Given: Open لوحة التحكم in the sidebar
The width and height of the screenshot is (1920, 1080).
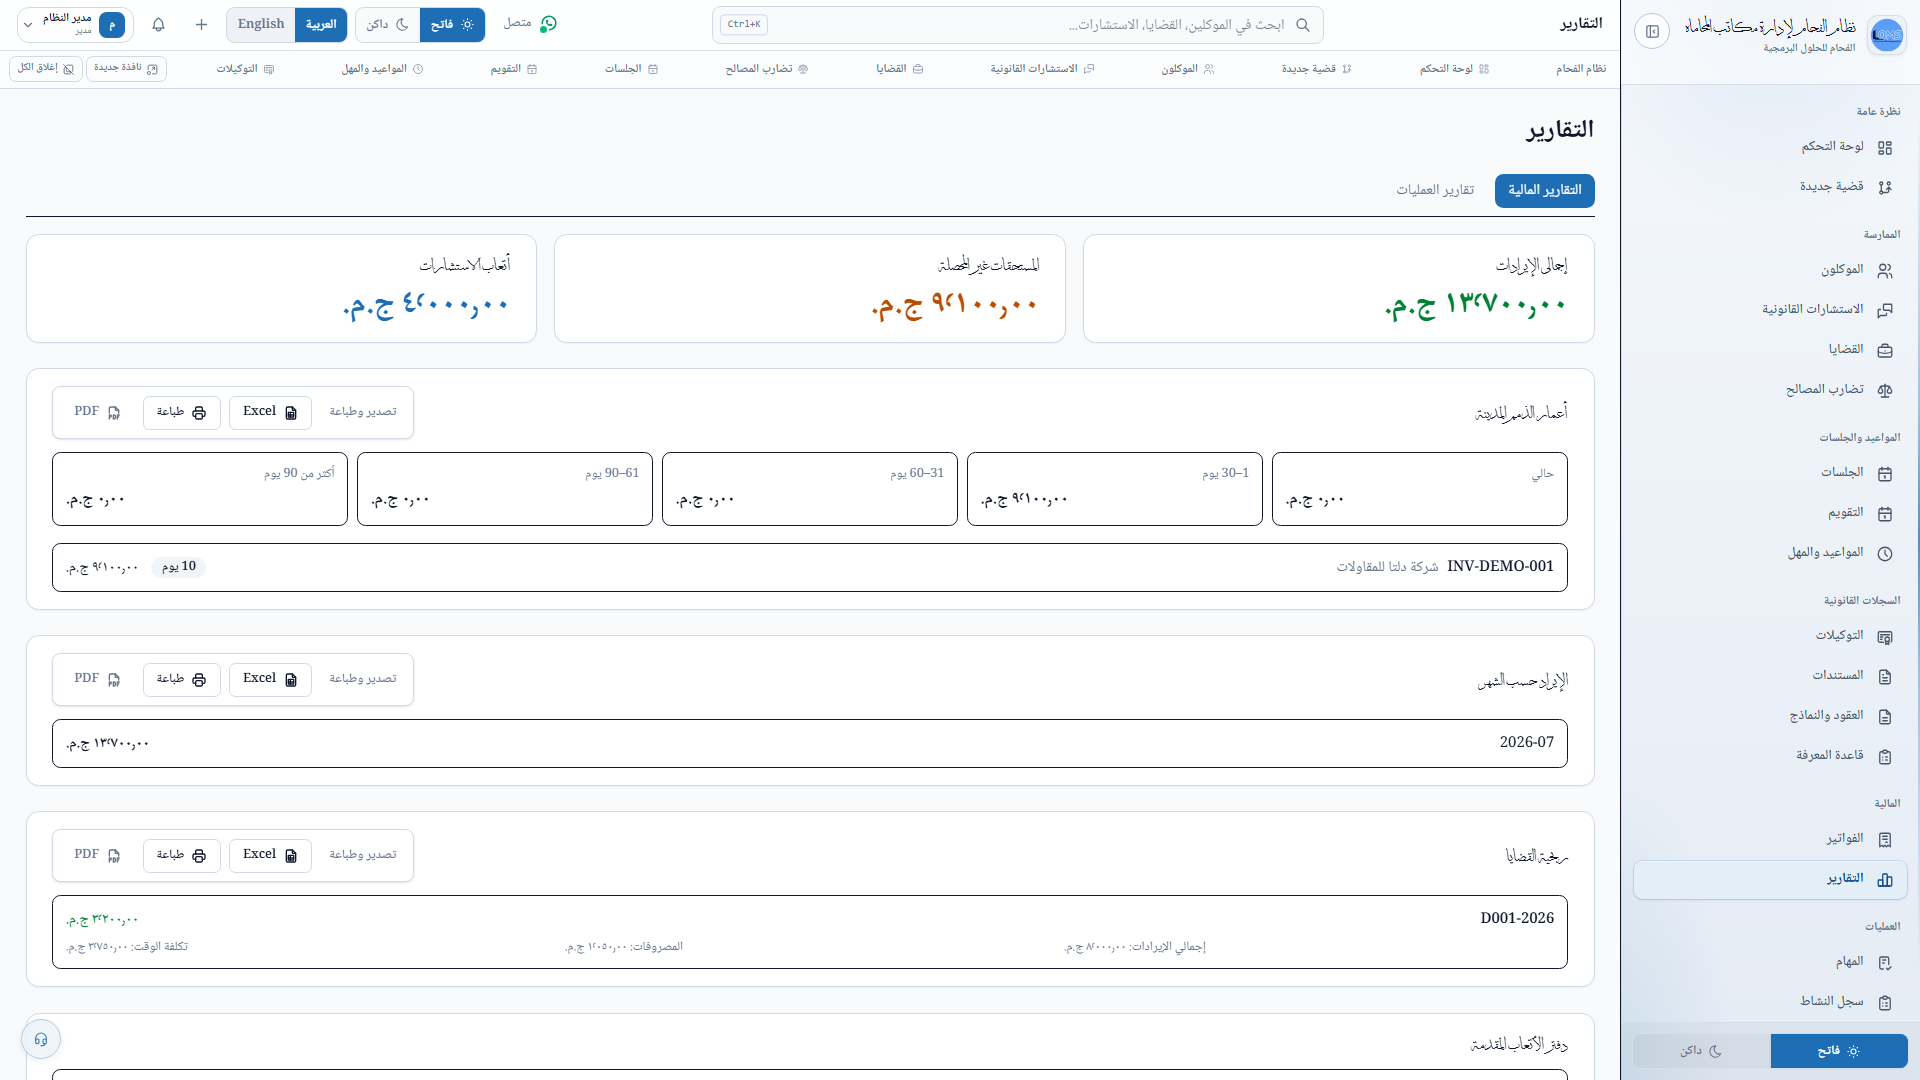Looking at the screenshot, I should [x=1770, y=147].
